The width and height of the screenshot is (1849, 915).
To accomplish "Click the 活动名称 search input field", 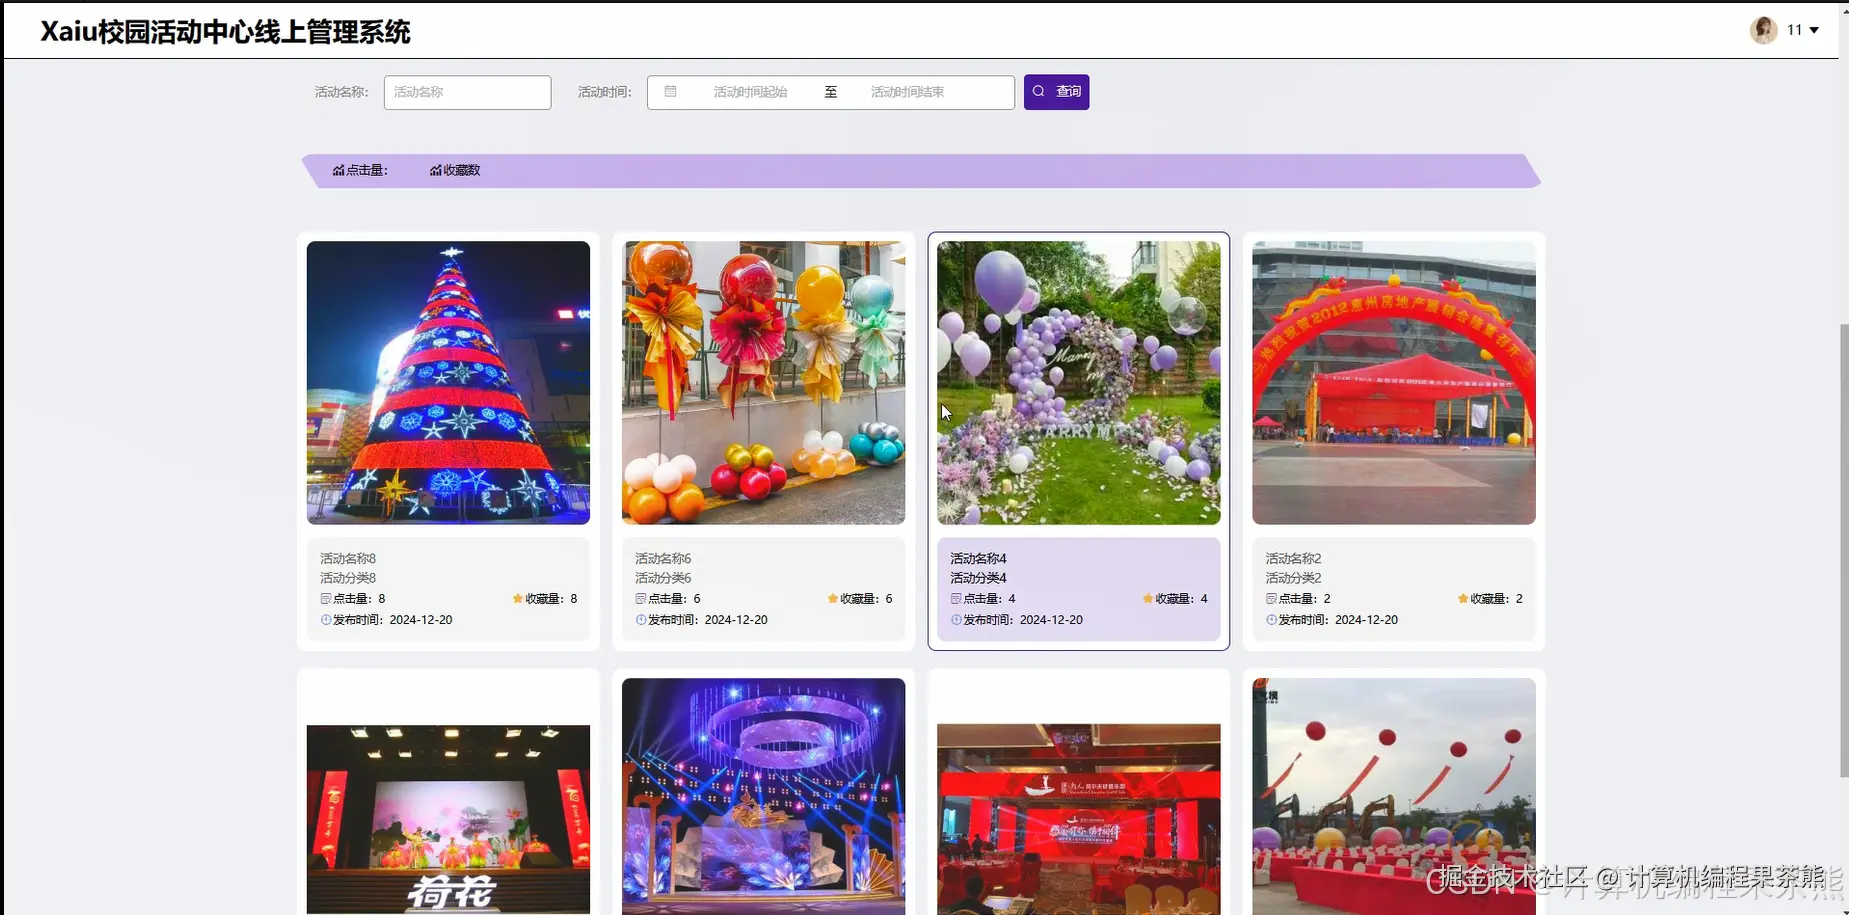I will 466,91.
